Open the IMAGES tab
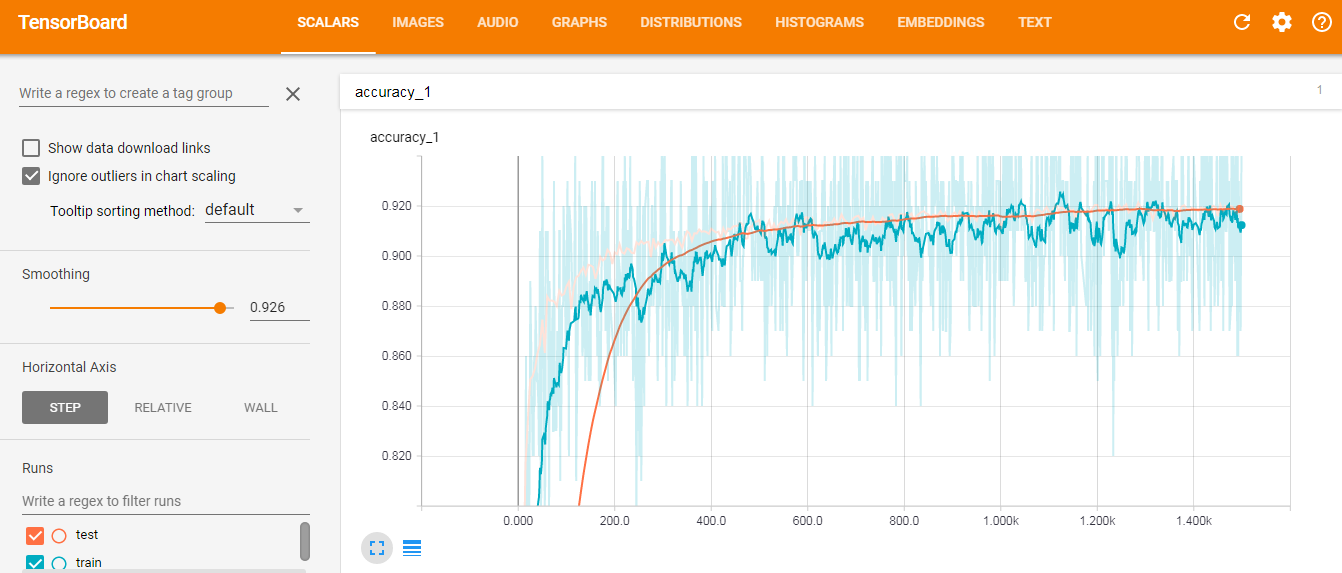 (418, 22)
